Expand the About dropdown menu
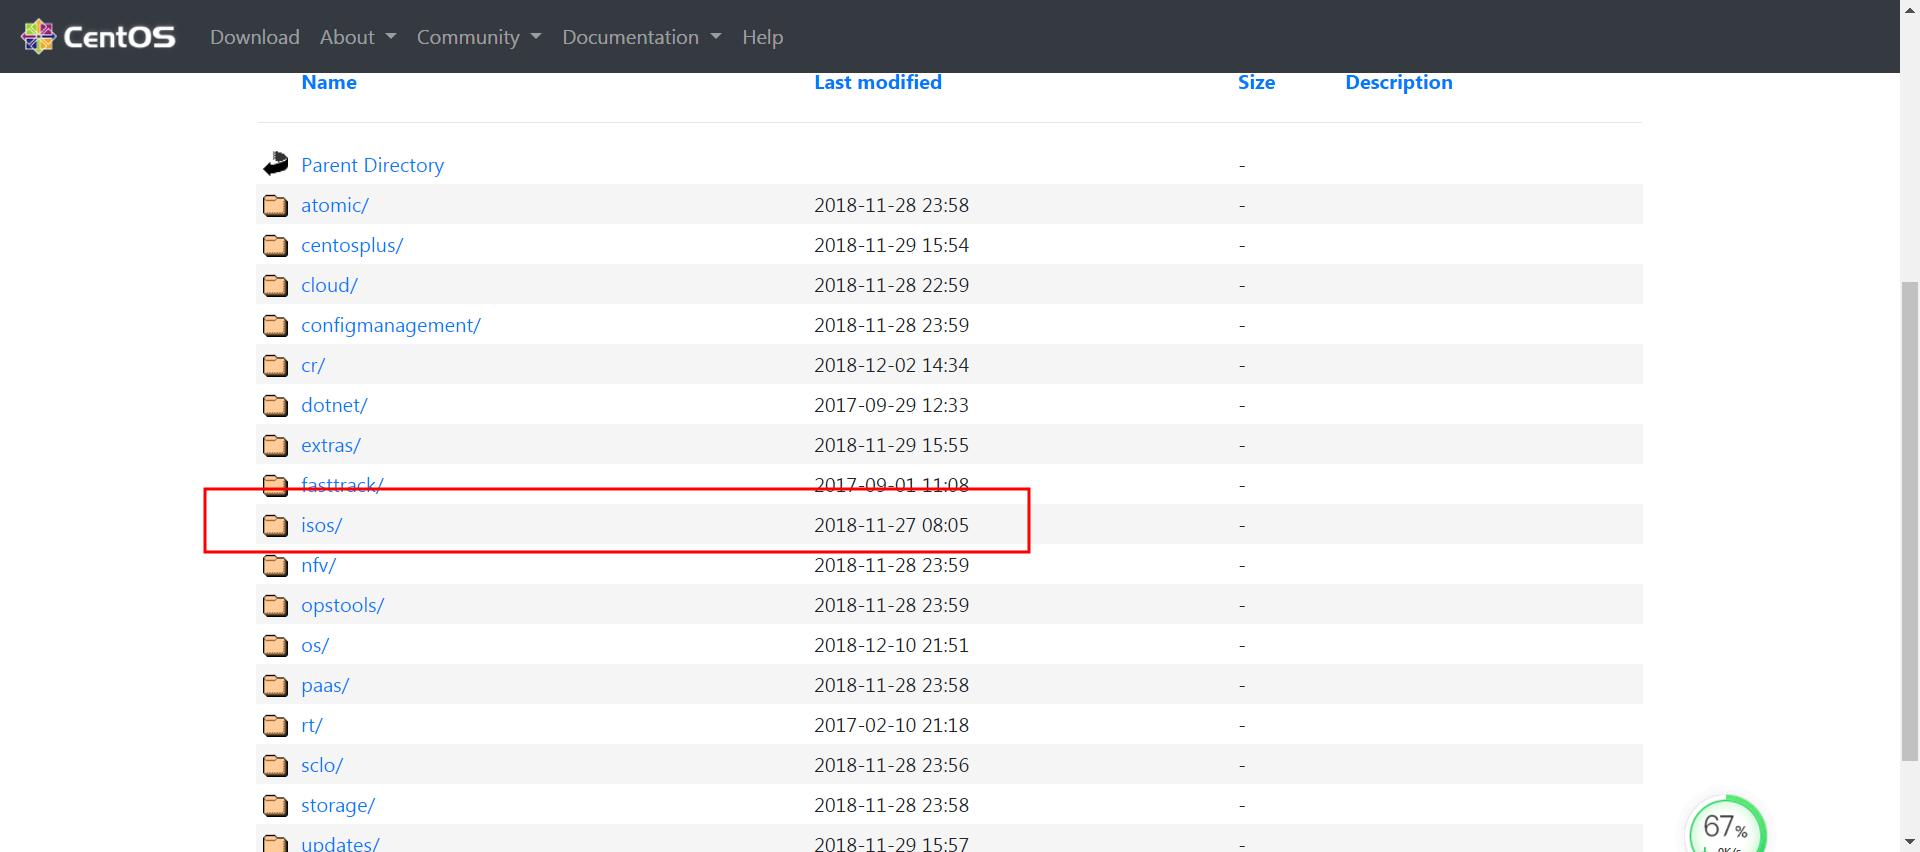1920x852 pixels. 357,37
